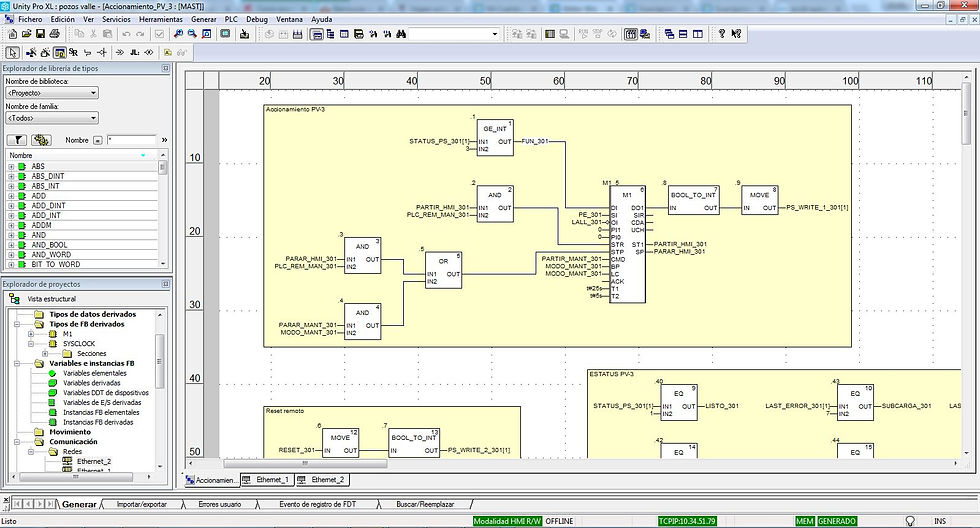Expand the M1 node in project tree
The image size is (980, 528).
pyautogui.click(x=31, y=334)
